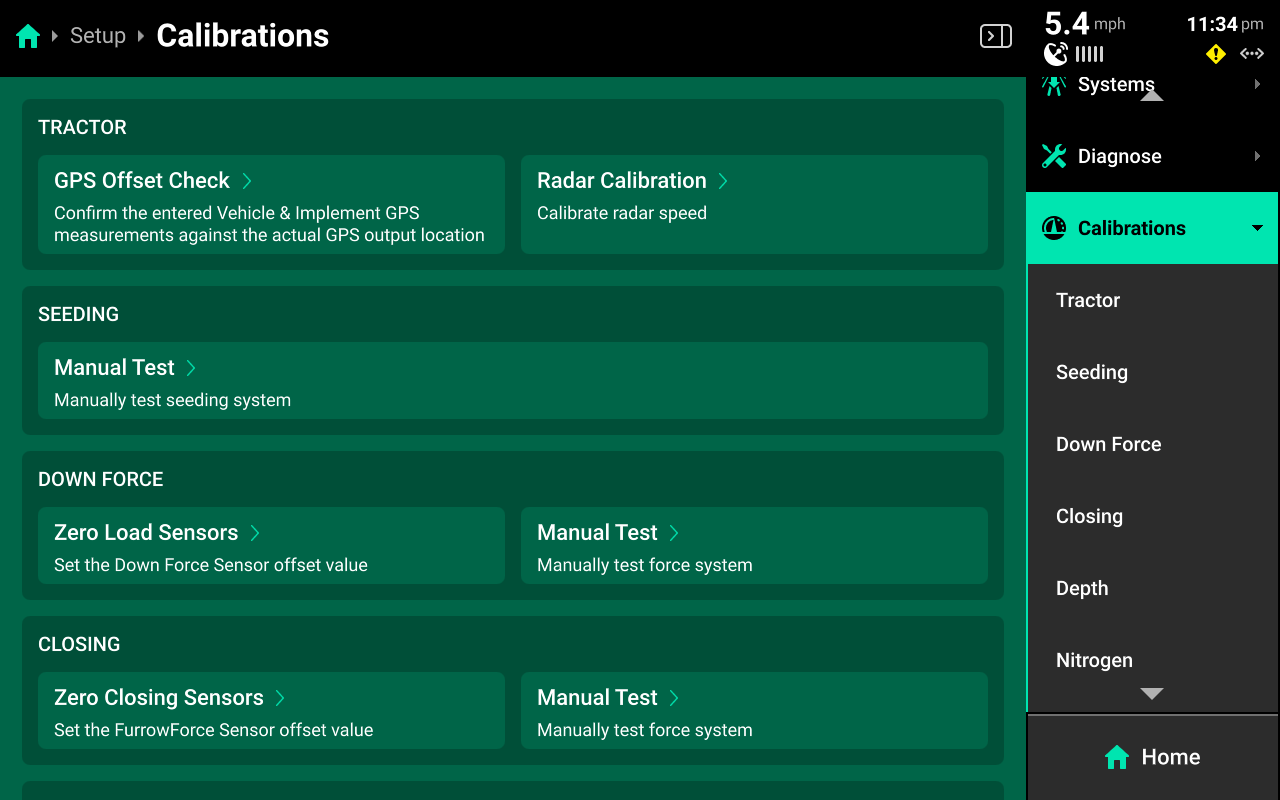Click the 11:34 pm clock
Screen dimensions: 1280x800
pos(1225,24)
